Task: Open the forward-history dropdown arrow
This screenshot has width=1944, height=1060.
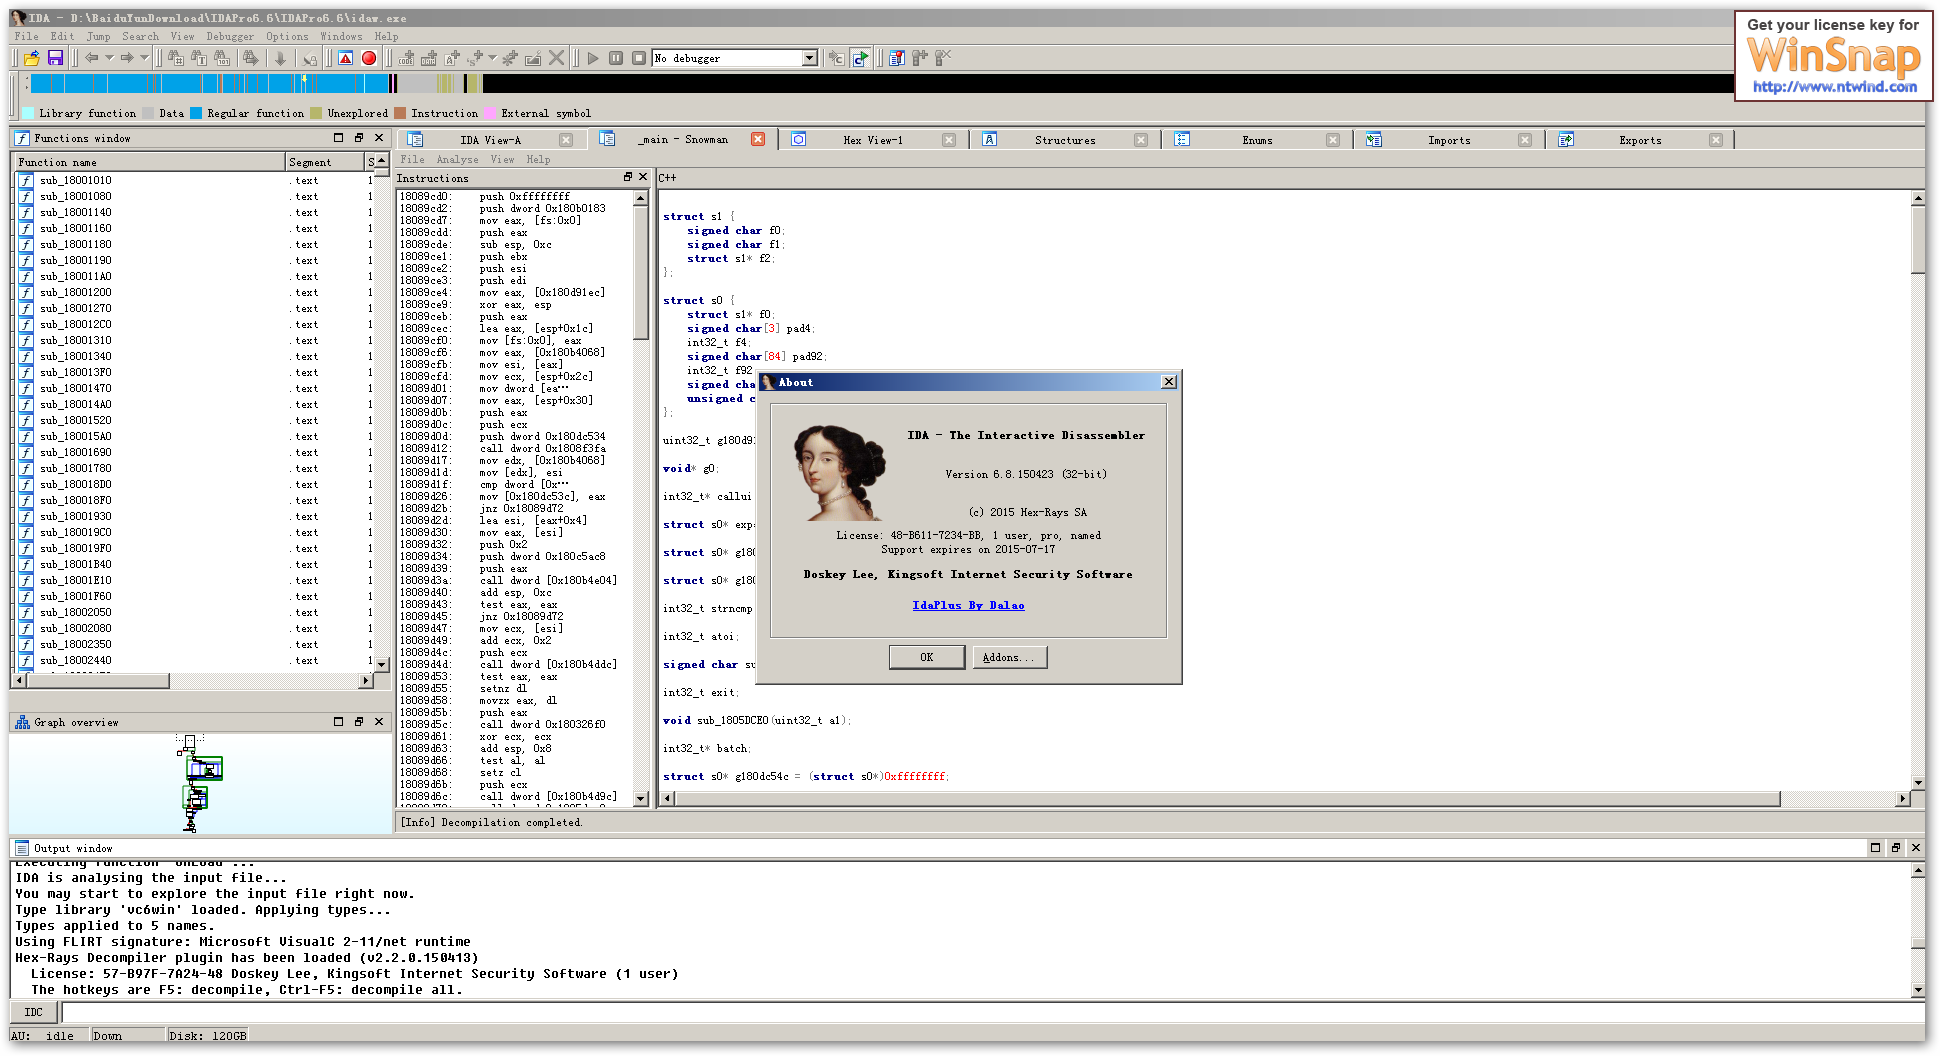Action: pyautogui.click(x=144, y=58)
